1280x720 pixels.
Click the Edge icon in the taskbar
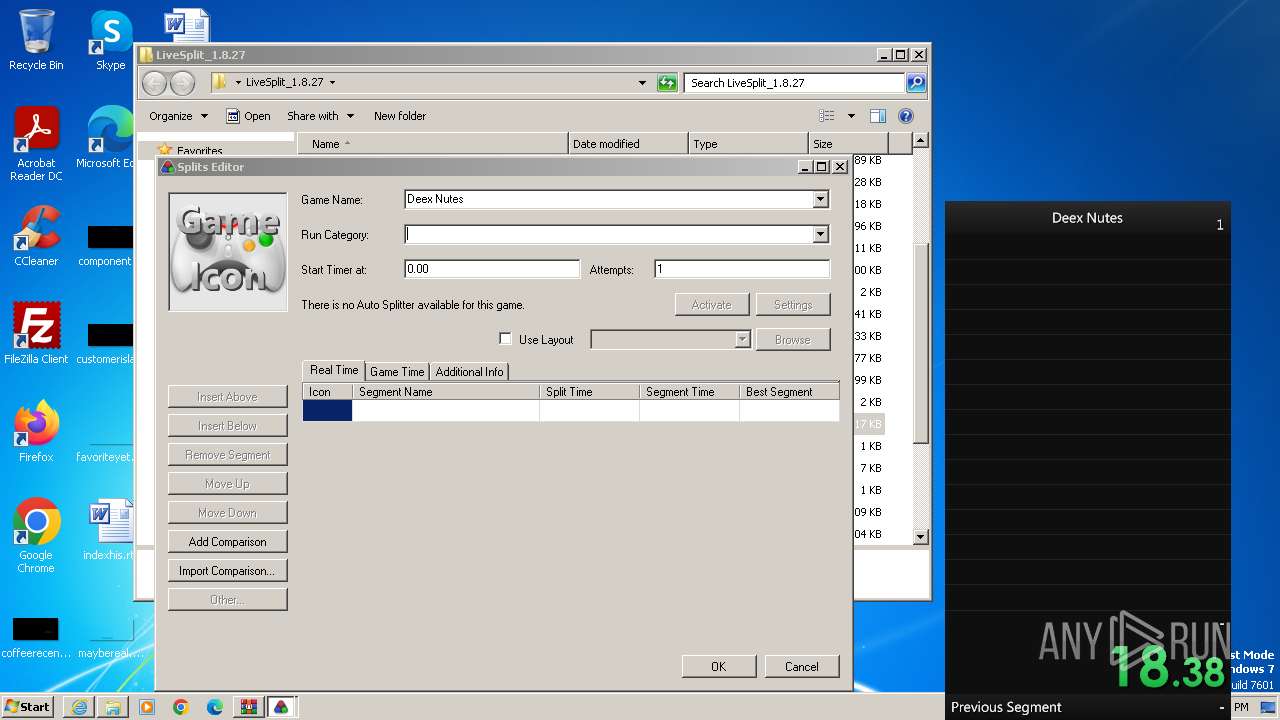click(215, 707)
